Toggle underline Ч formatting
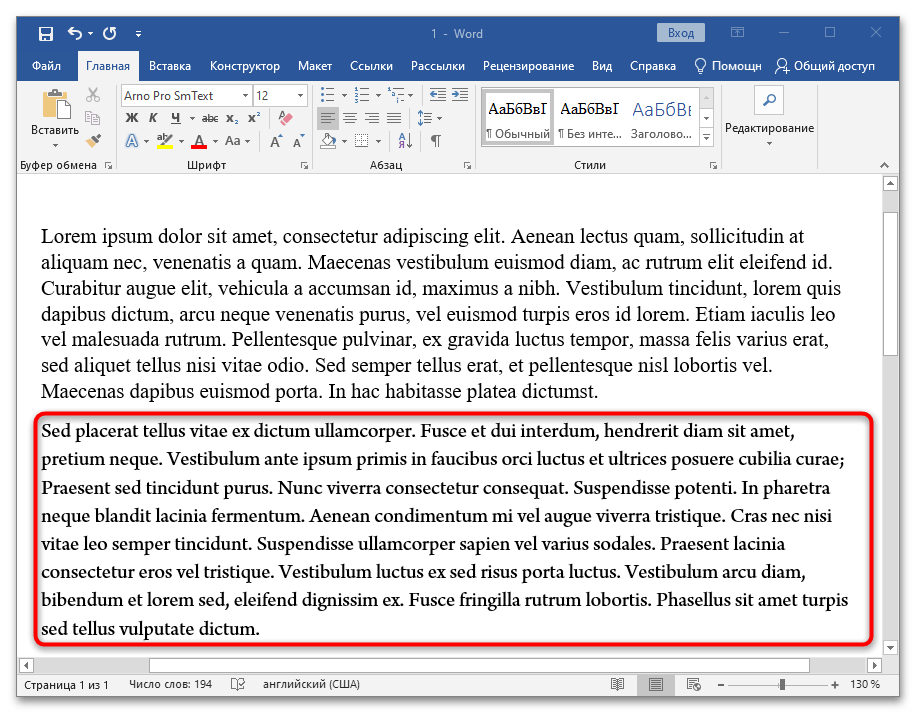916x713 pixels. (x=175, y=118)
